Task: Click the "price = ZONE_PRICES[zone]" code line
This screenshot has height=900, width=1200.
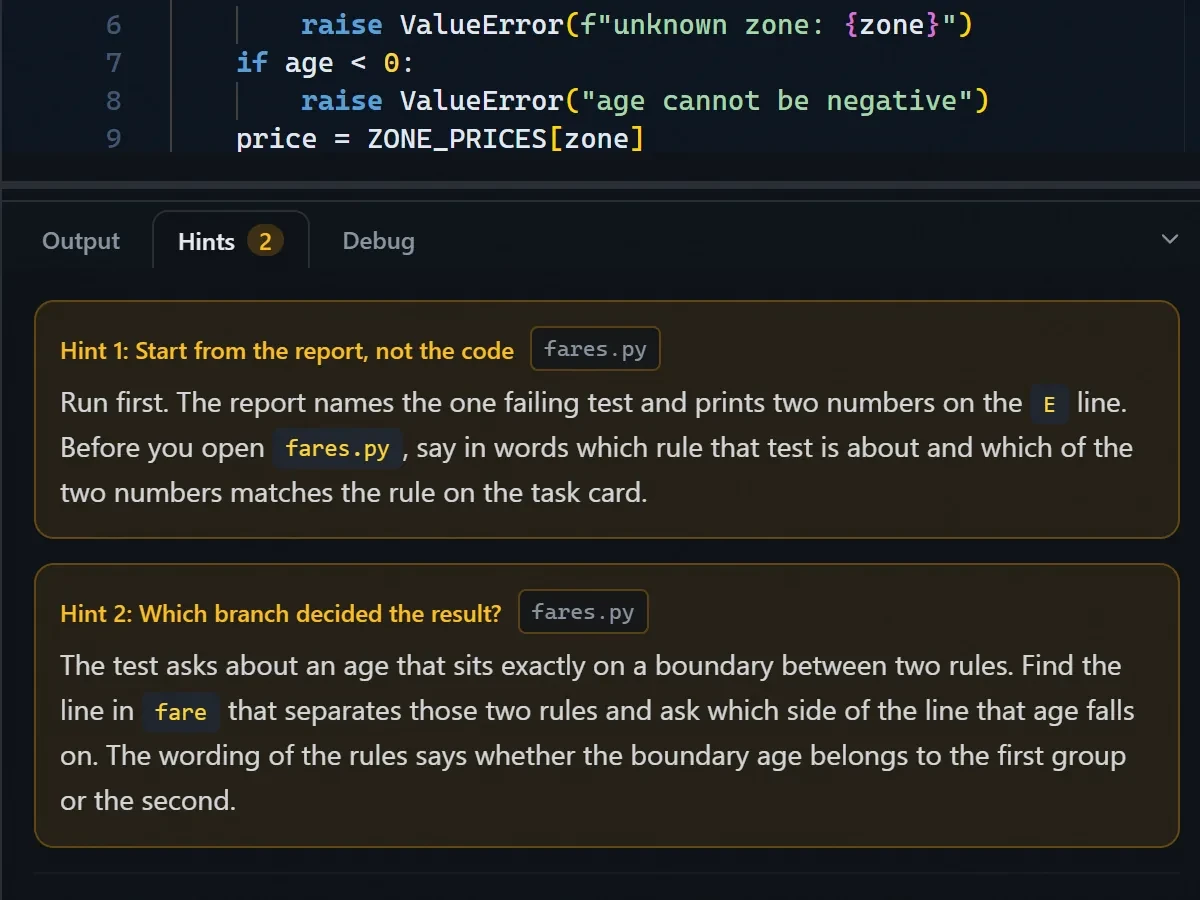Action: 440,138
